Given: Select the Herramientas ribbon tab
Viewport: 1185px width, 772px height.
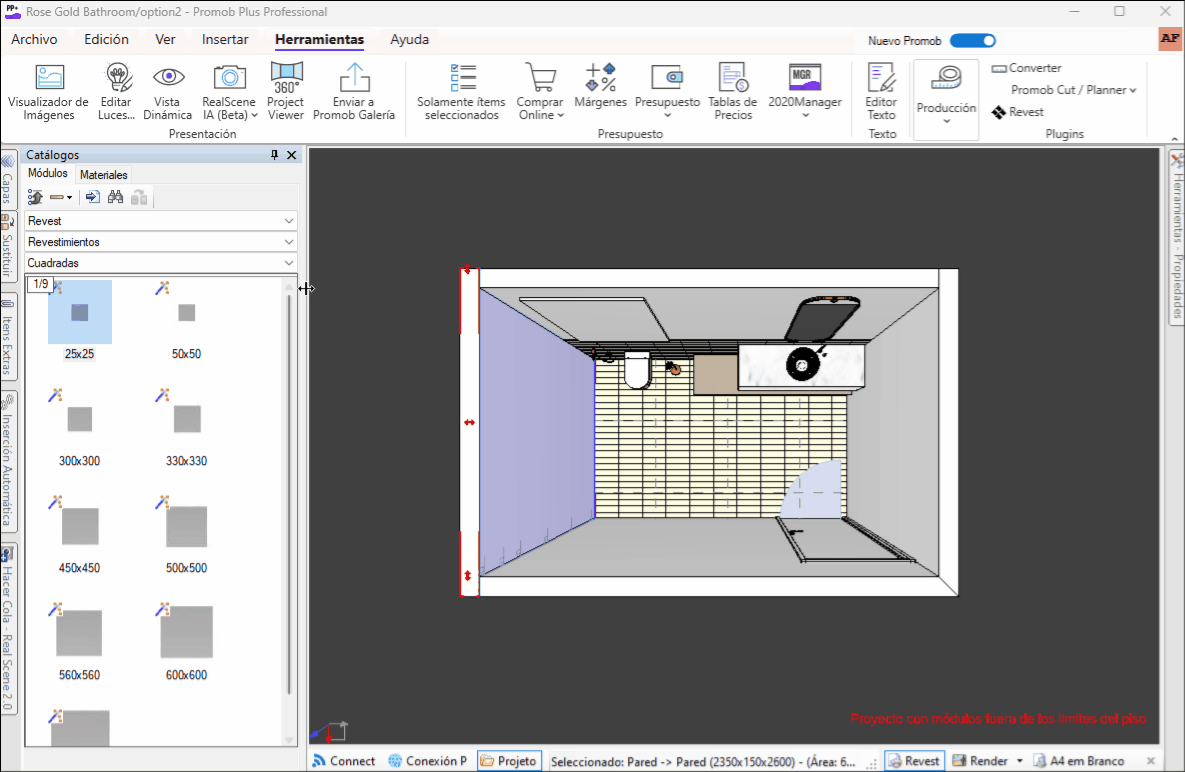Looking at the screenshot, I should click(x=320, y=39).
